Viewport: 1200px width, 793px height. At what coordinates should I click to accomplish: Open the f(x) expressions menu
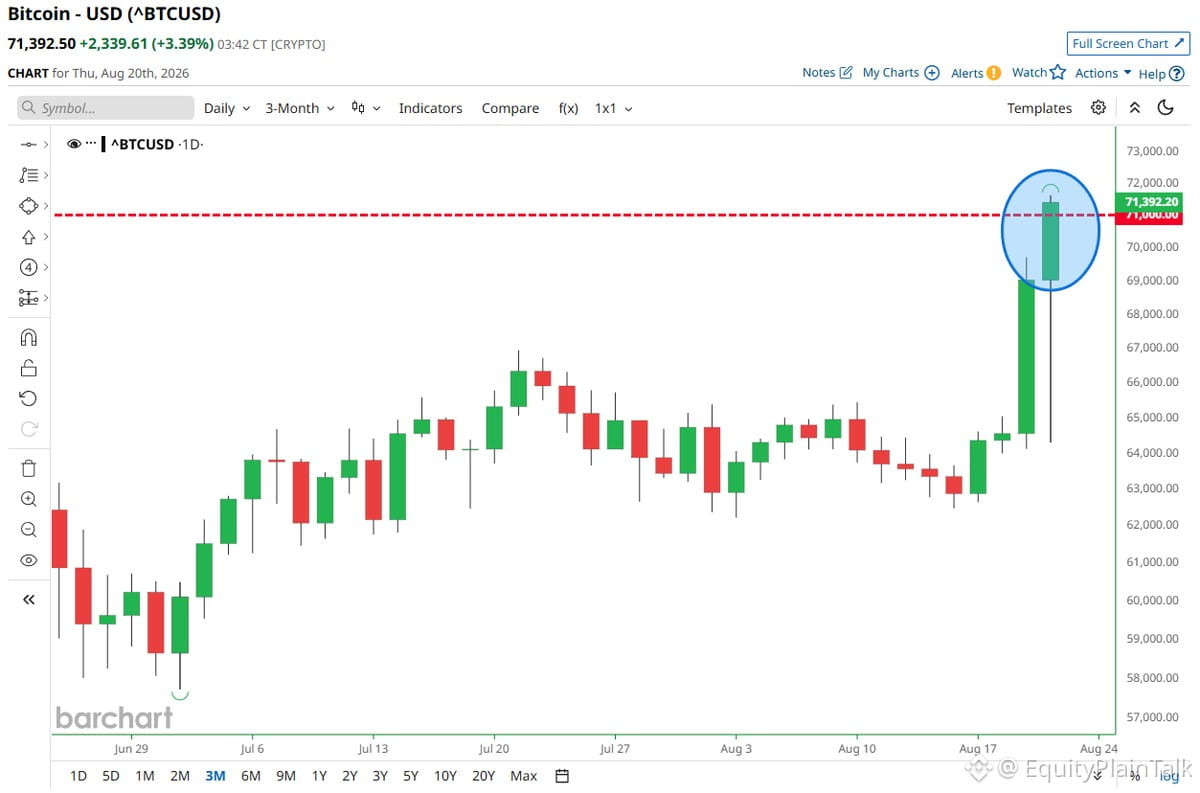coord(568,108)
